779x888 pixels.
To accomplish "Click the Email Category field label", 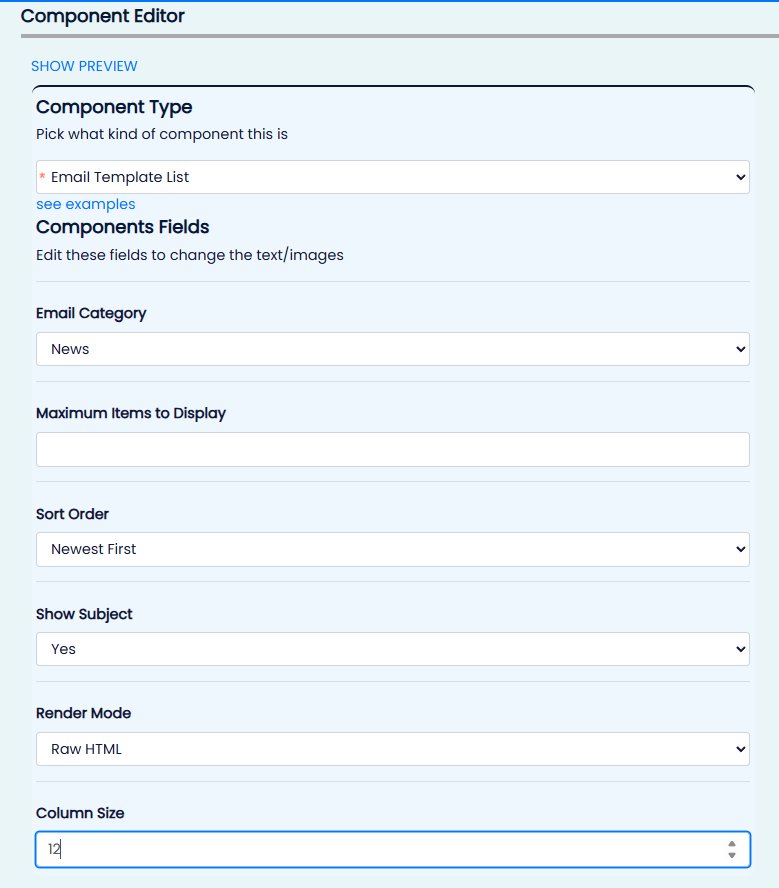I will tap(91, 313).
